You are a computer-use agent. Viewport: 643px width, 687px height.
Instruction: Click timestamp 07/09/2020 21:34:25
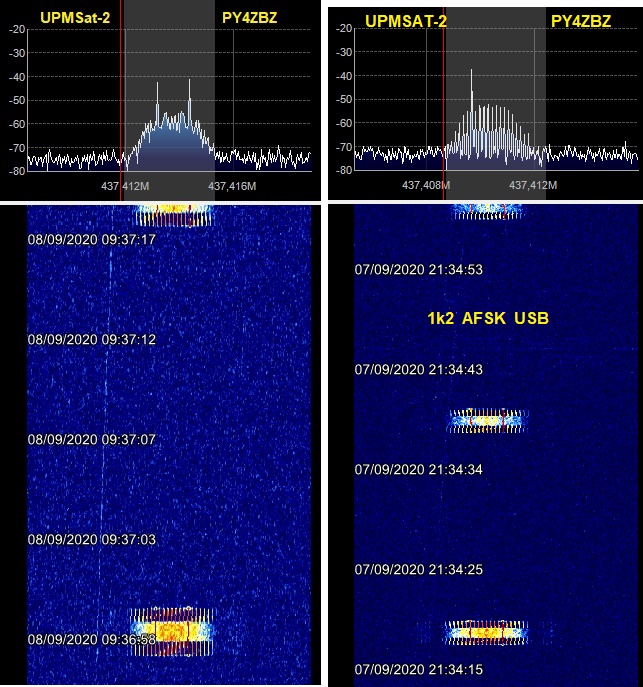pyautogui.click(x=419, y=570)
